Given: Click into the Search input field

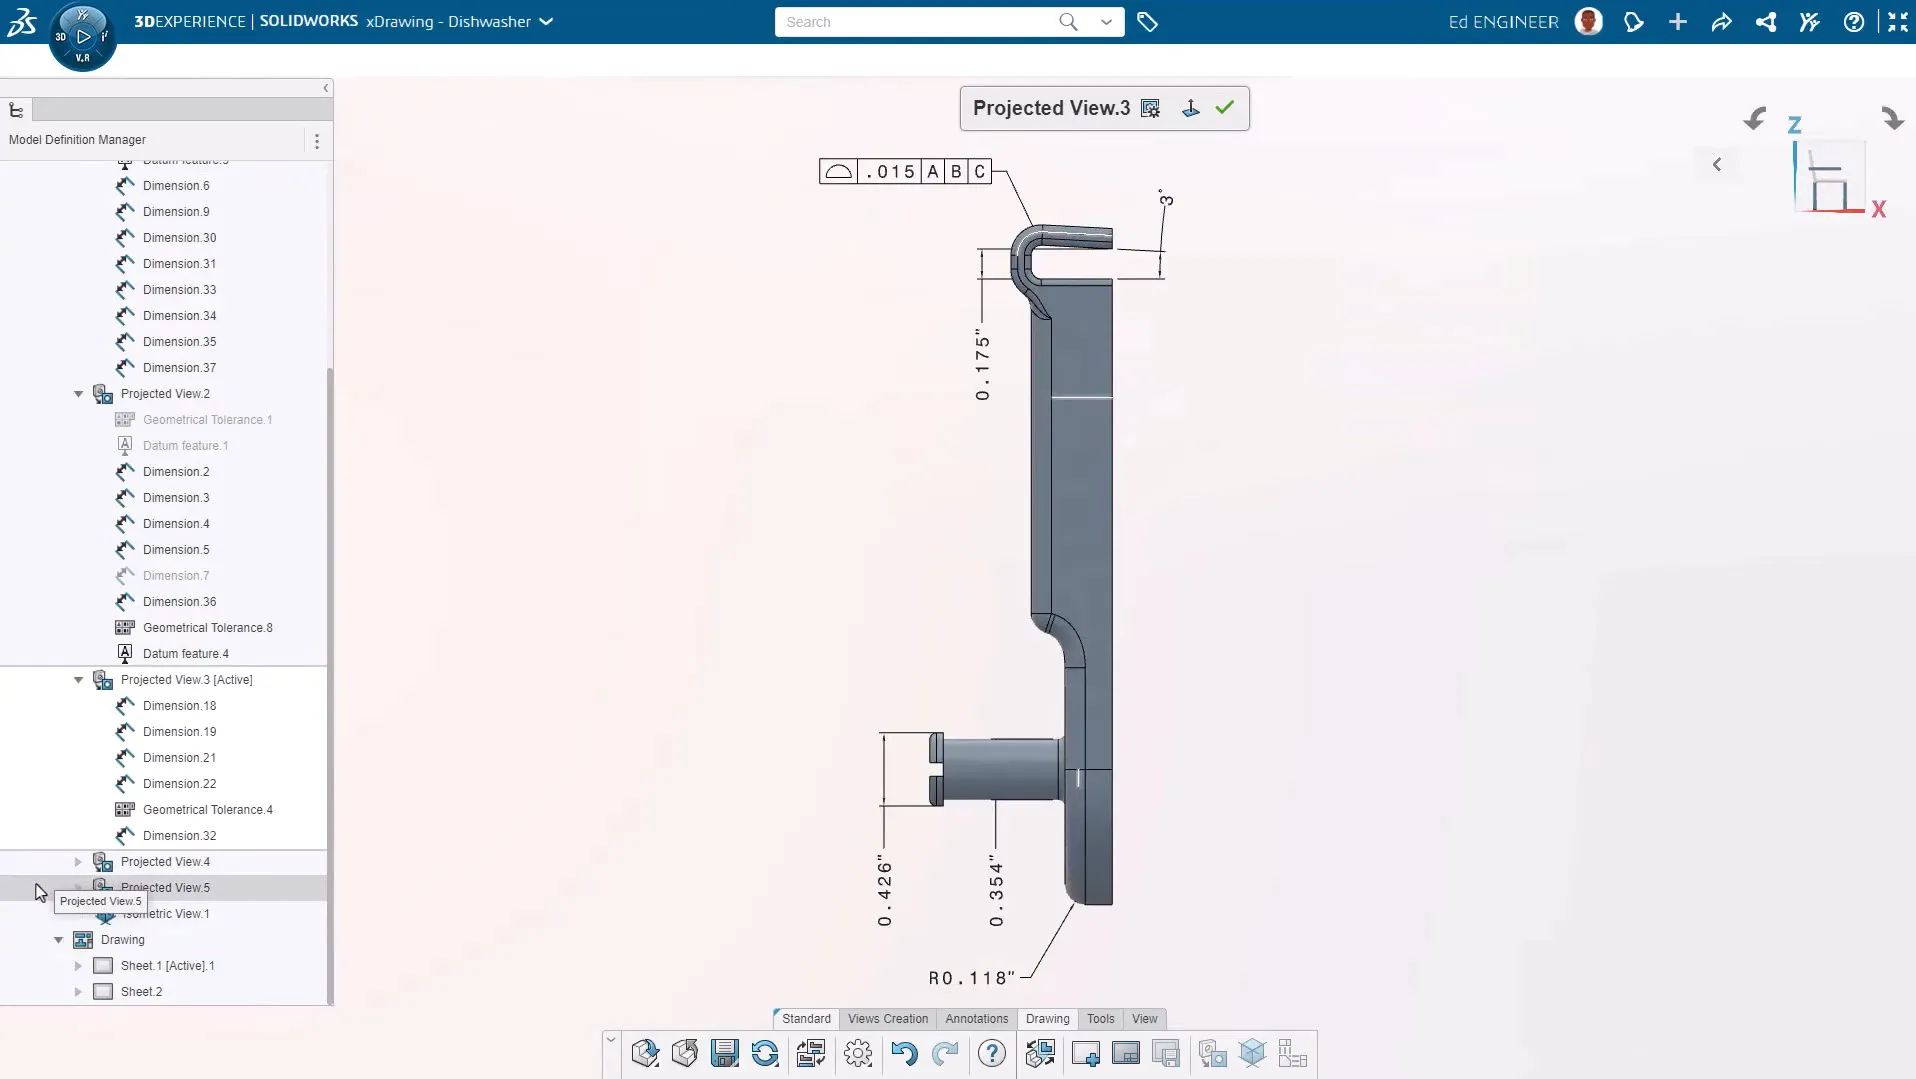Looking at the screenshot, I should point(915,22).
